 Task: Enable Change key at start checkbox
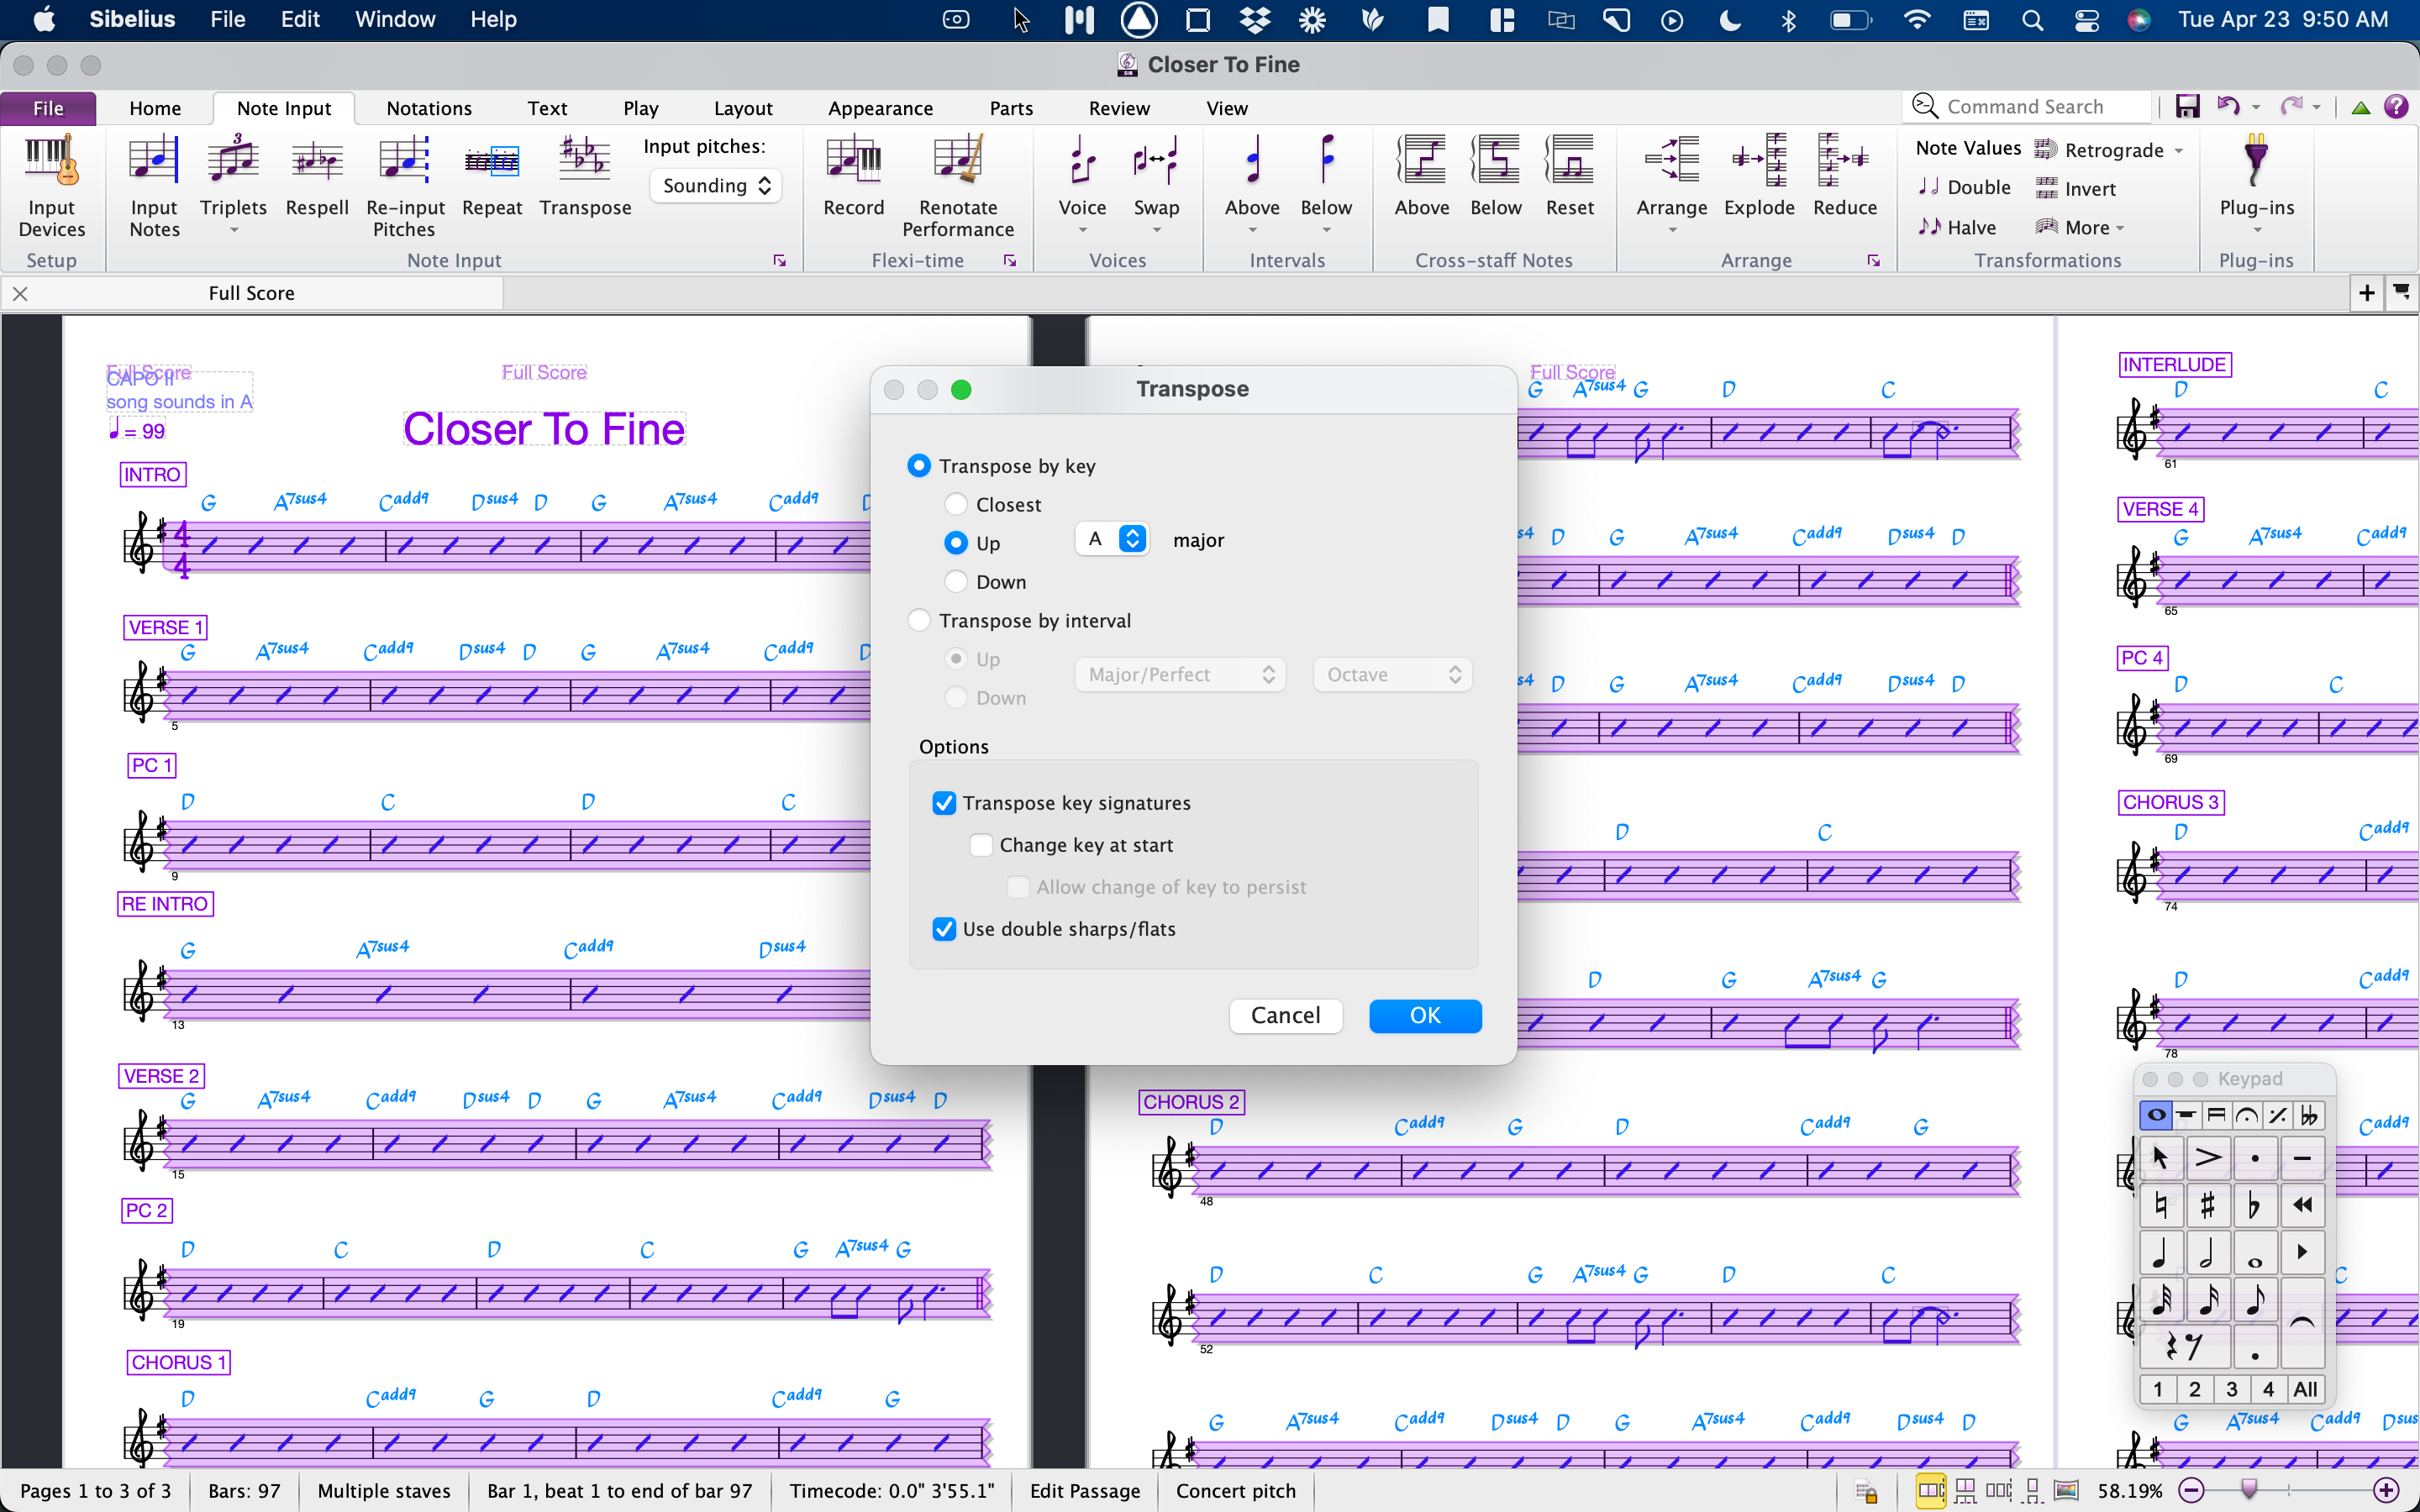pyautogui.click(x=982, y=845)
